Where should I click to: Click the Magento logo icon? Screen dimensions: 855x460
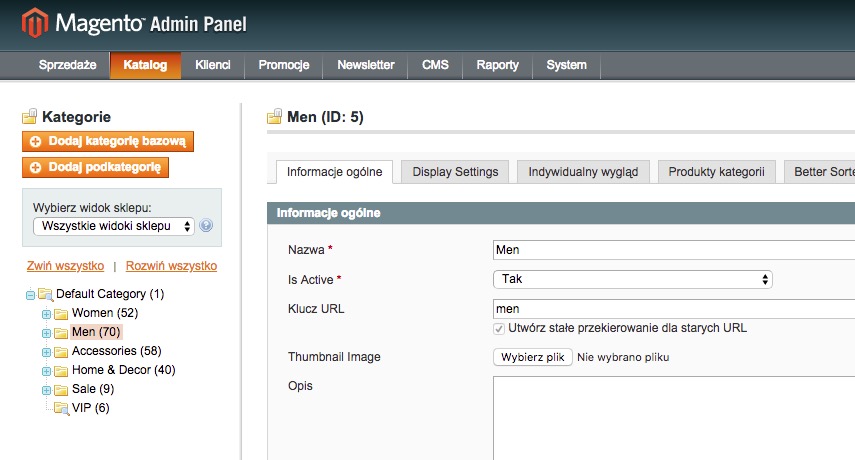pos(35,22)
